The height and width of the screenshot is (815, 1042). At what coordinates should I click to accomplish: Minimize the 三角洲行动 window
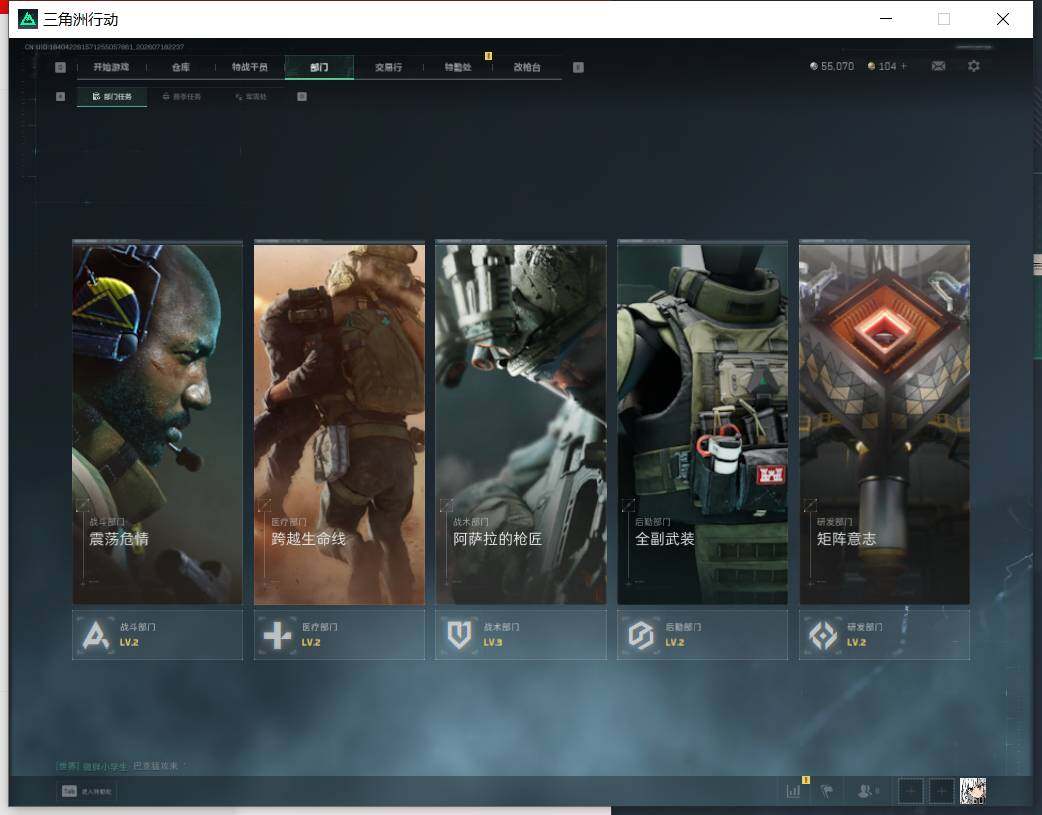[886, 19]
